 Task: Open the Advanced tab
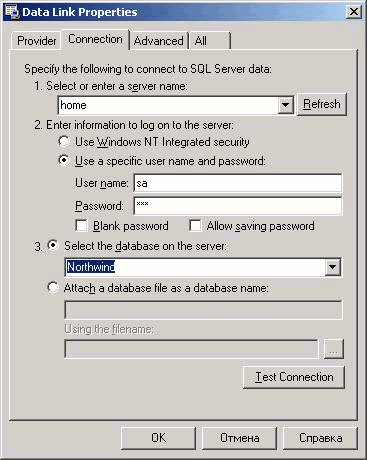(159, 41)
